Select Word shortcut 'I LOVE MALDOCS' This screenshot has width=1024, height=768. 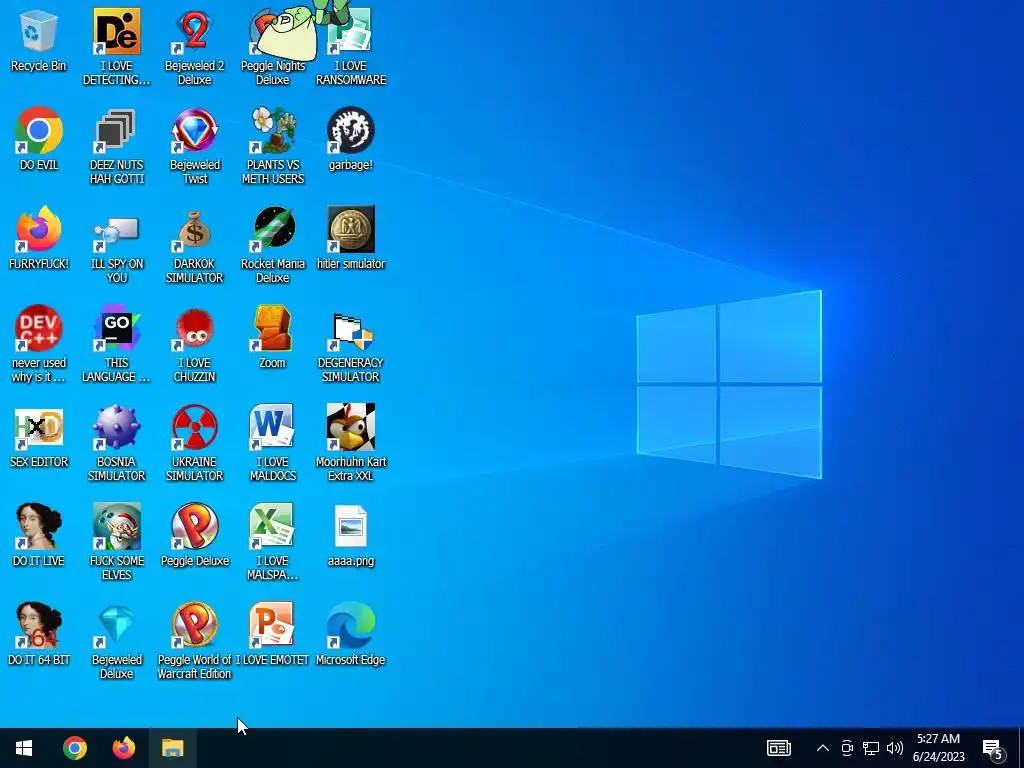(273, 443)
